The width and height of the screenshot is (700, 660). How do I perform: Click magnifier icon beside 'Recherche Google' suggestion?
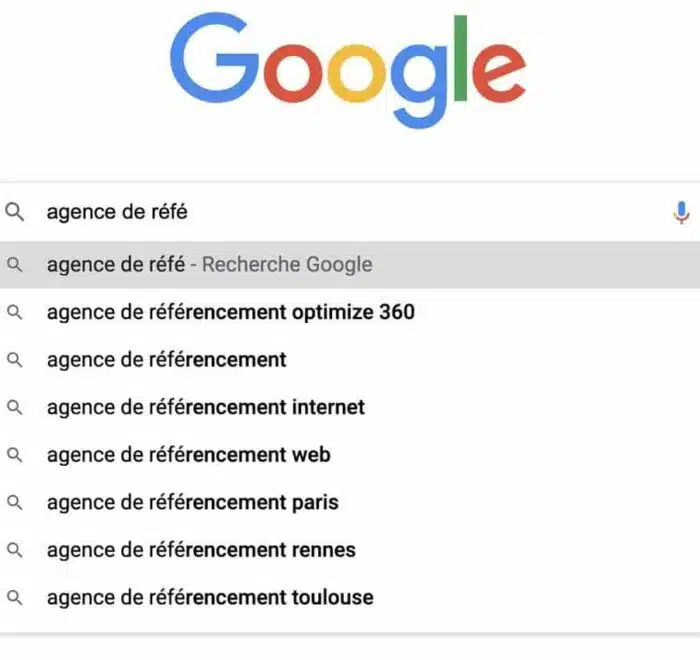(14, 265)
